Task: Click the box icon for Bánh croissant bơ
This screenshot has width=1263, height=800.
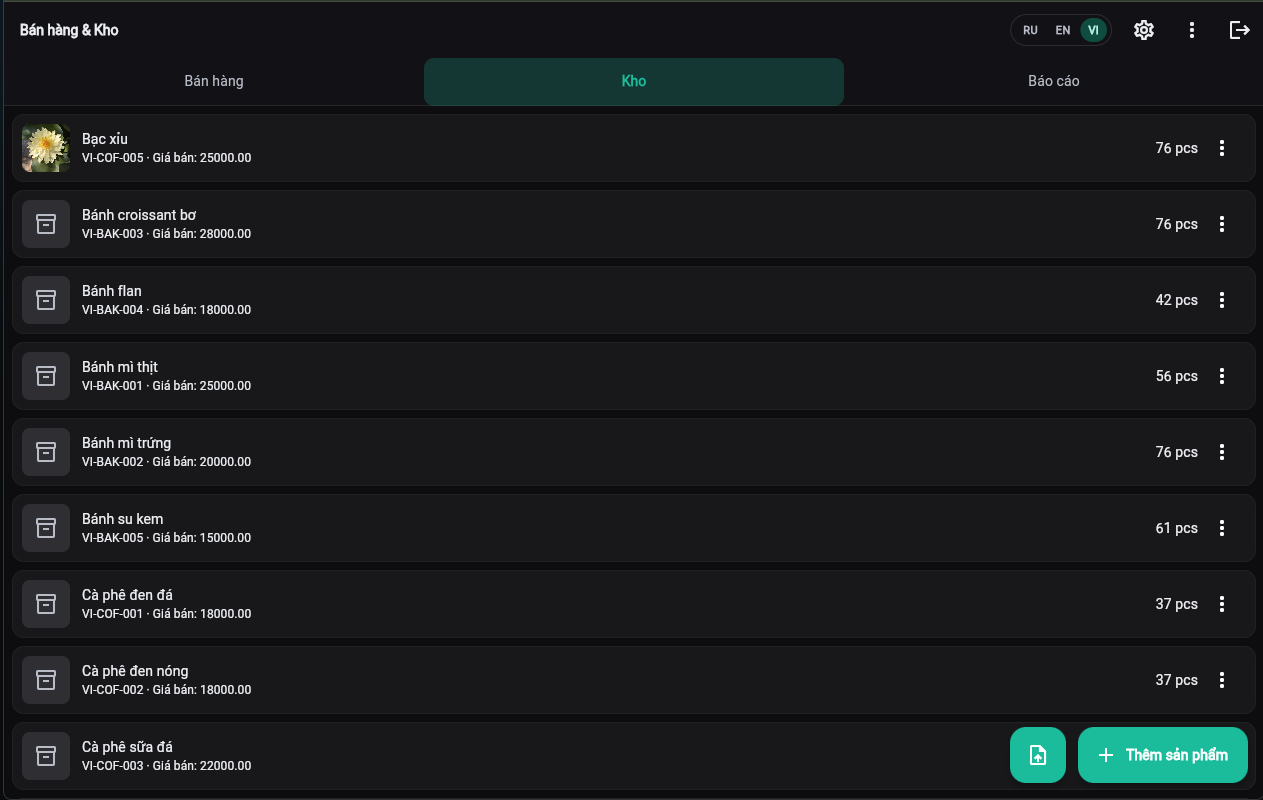Action: coord(46,224)
